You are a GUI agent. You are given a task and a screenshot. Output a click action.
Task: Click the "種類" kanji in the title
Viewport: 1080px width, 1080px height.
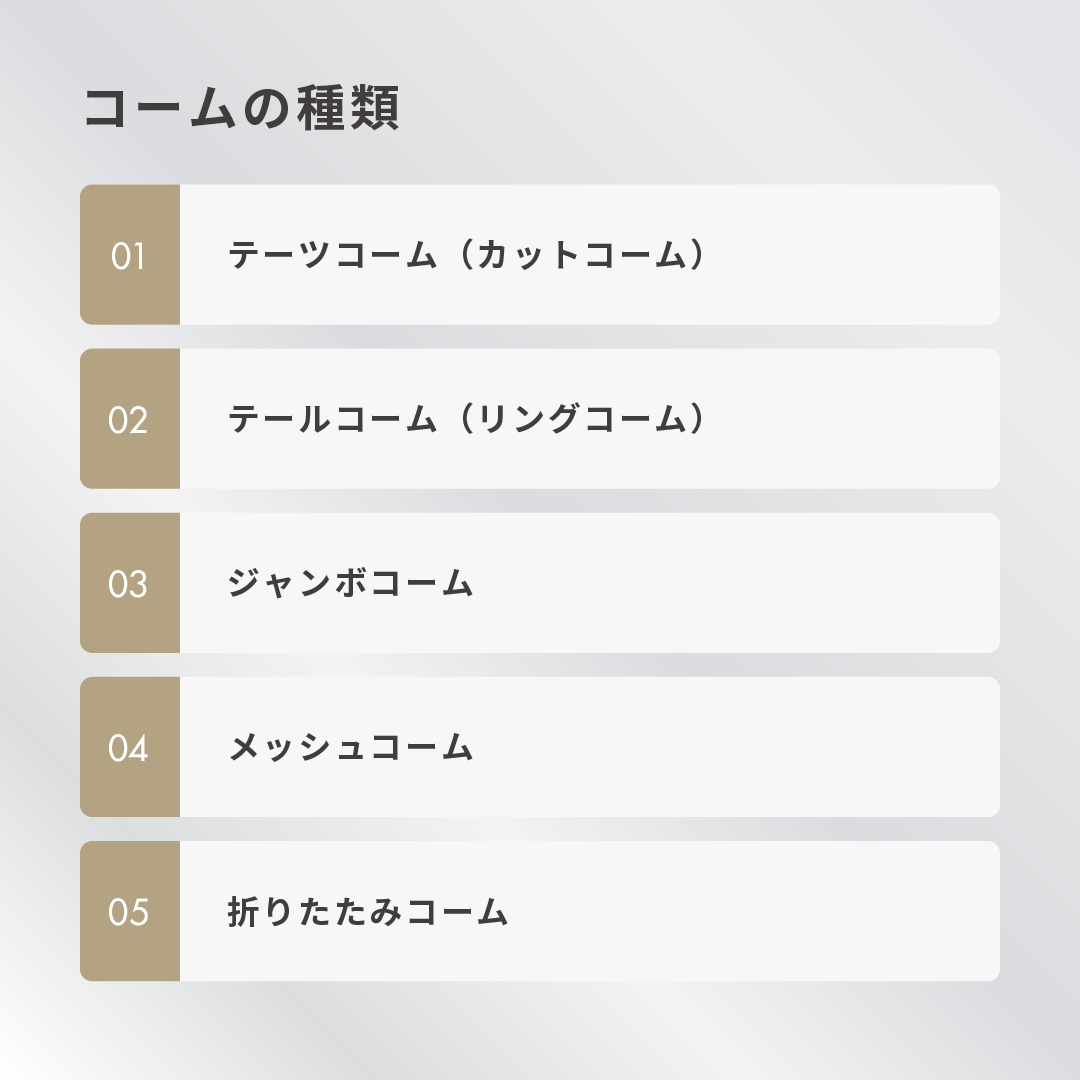click(348, 109)
